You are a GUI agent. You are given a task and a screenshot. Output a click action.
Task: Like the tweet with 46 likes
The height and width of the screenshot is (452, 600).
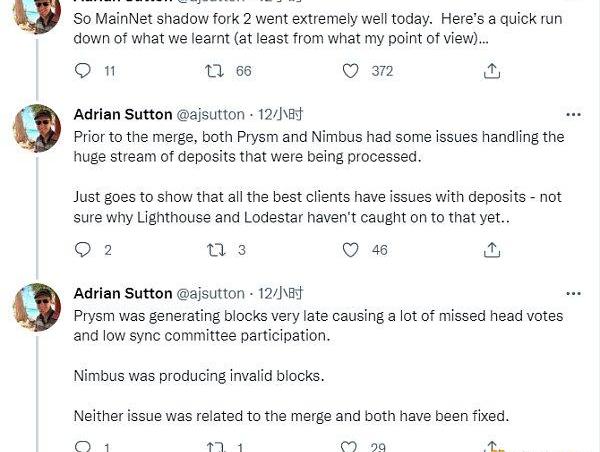click(351, 250)
